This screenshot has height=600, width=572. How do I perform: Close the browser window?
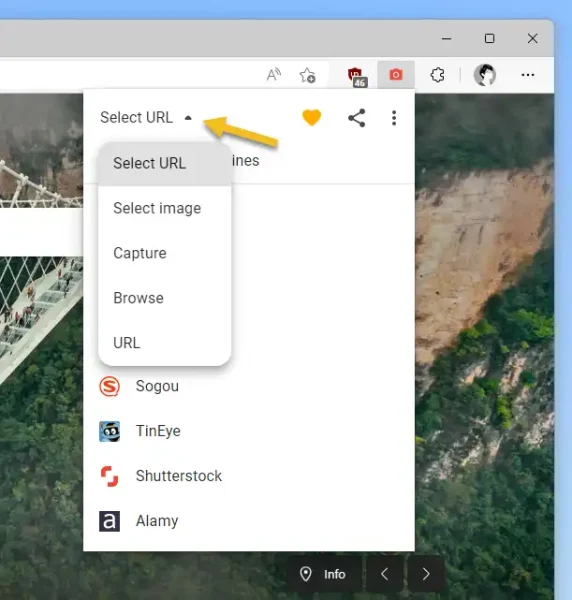pyautogui.click(x=533, y=39)
